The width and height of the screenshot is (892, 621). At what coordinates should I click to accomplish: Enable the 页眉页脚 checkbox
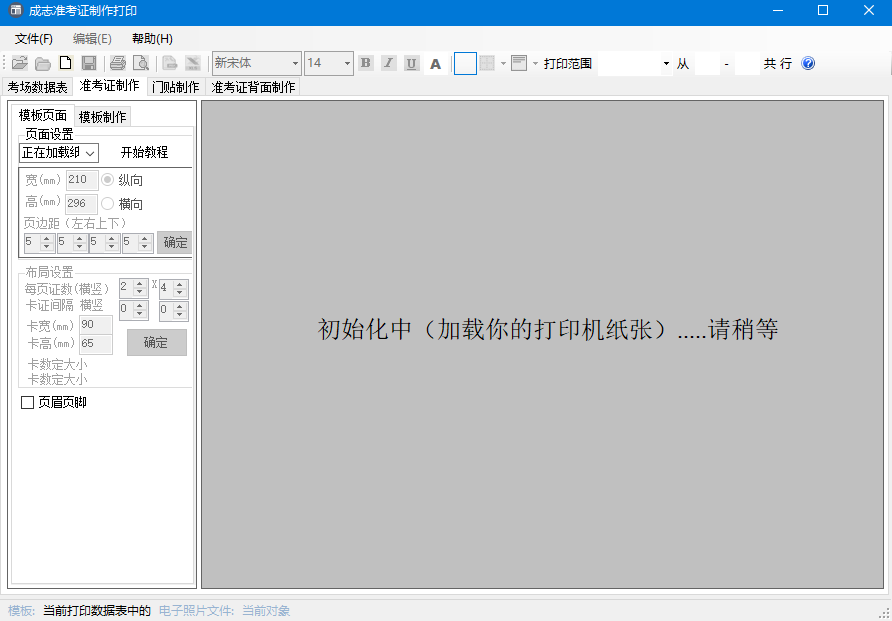click(x=27, y=402)
